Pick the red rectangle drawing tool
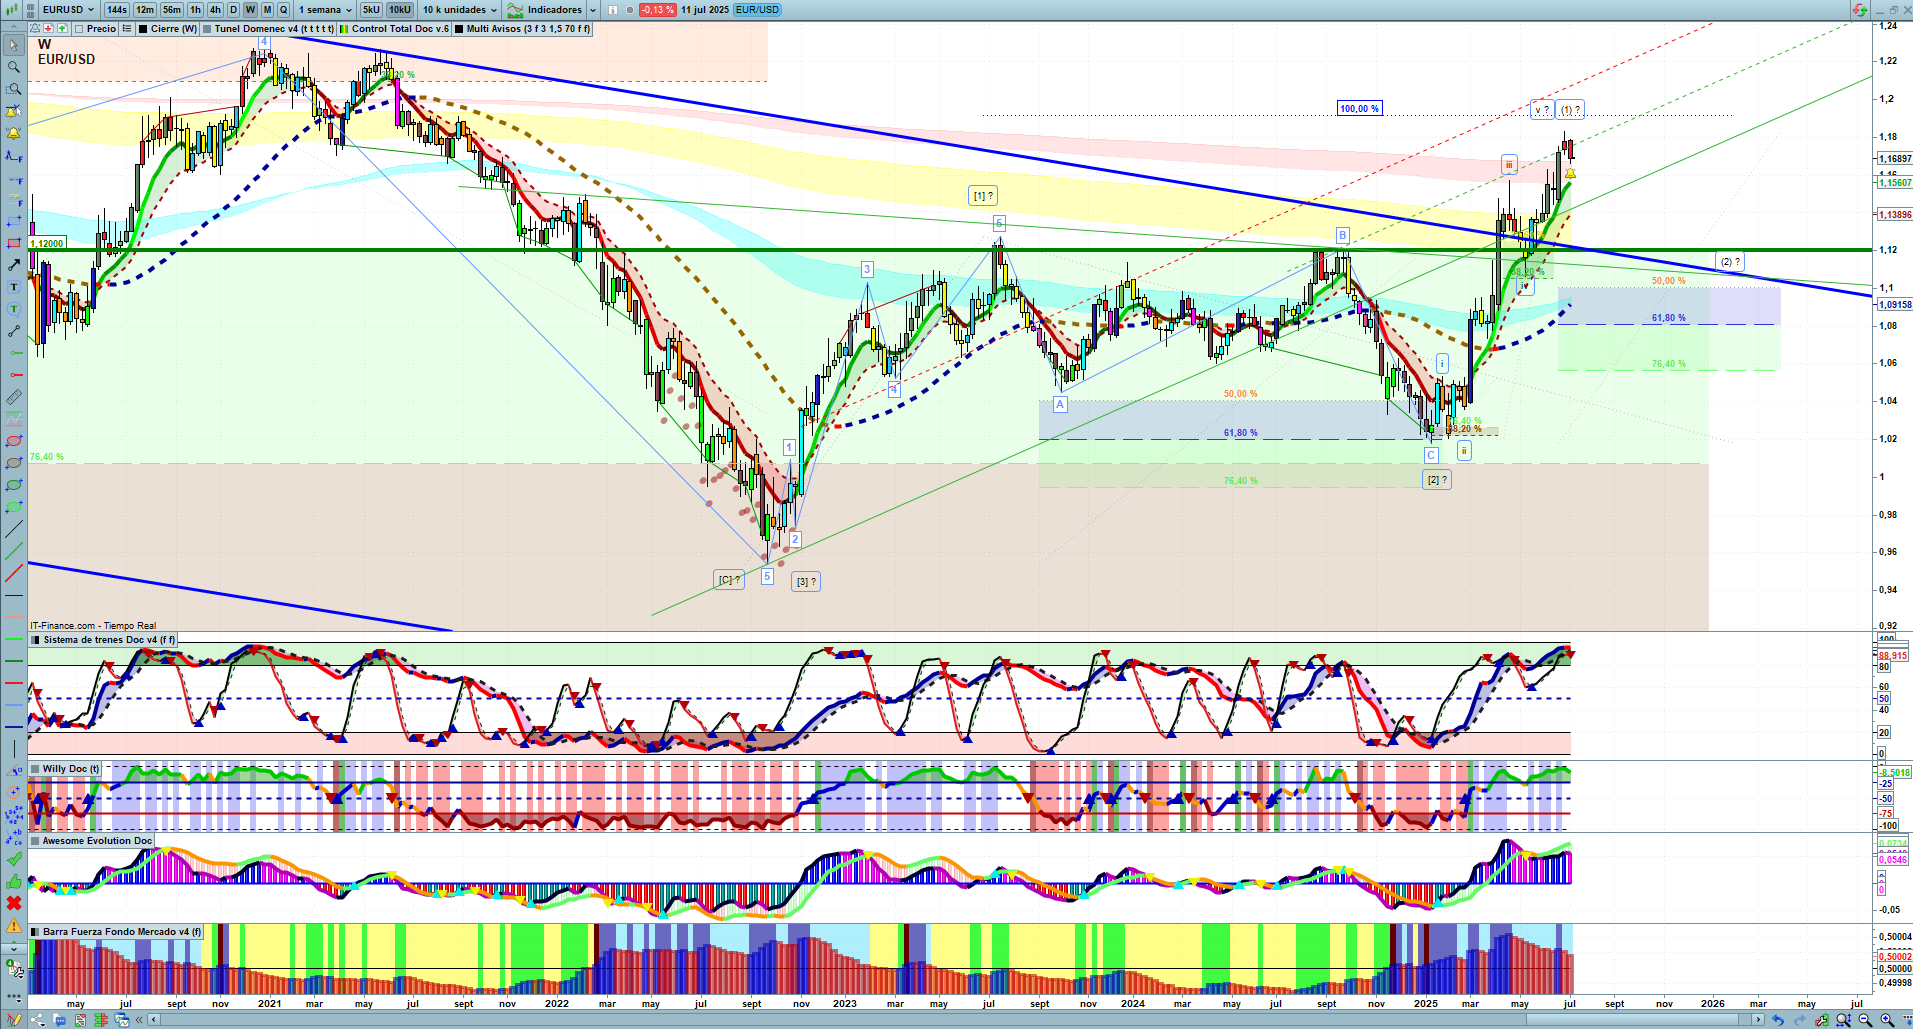The image size is (1913, 1029). click(14, 243)
